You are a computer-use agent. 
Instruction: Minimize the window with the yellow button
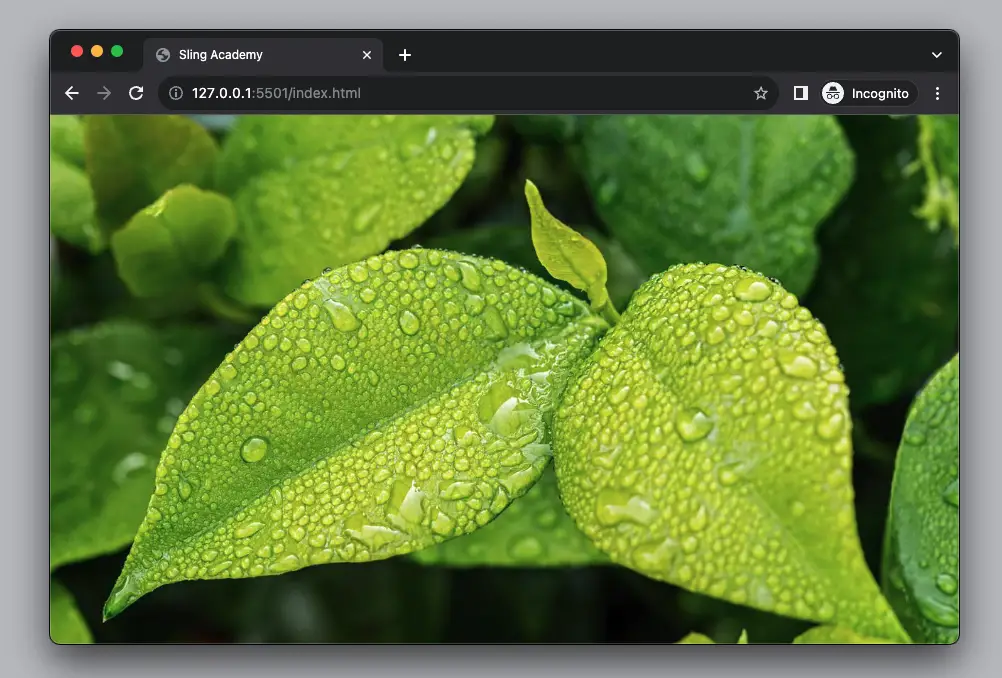point(97,51)
